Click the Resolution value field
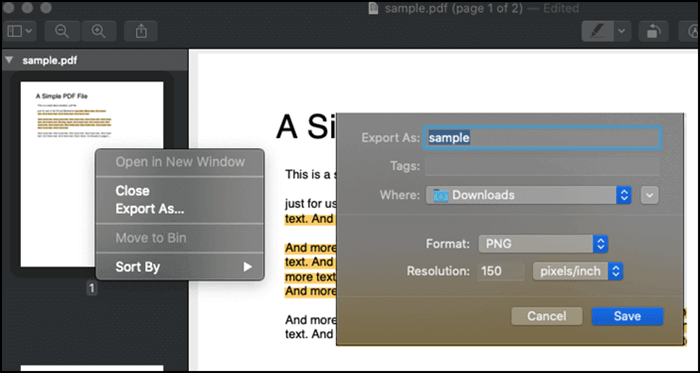 tap(500, 271)
